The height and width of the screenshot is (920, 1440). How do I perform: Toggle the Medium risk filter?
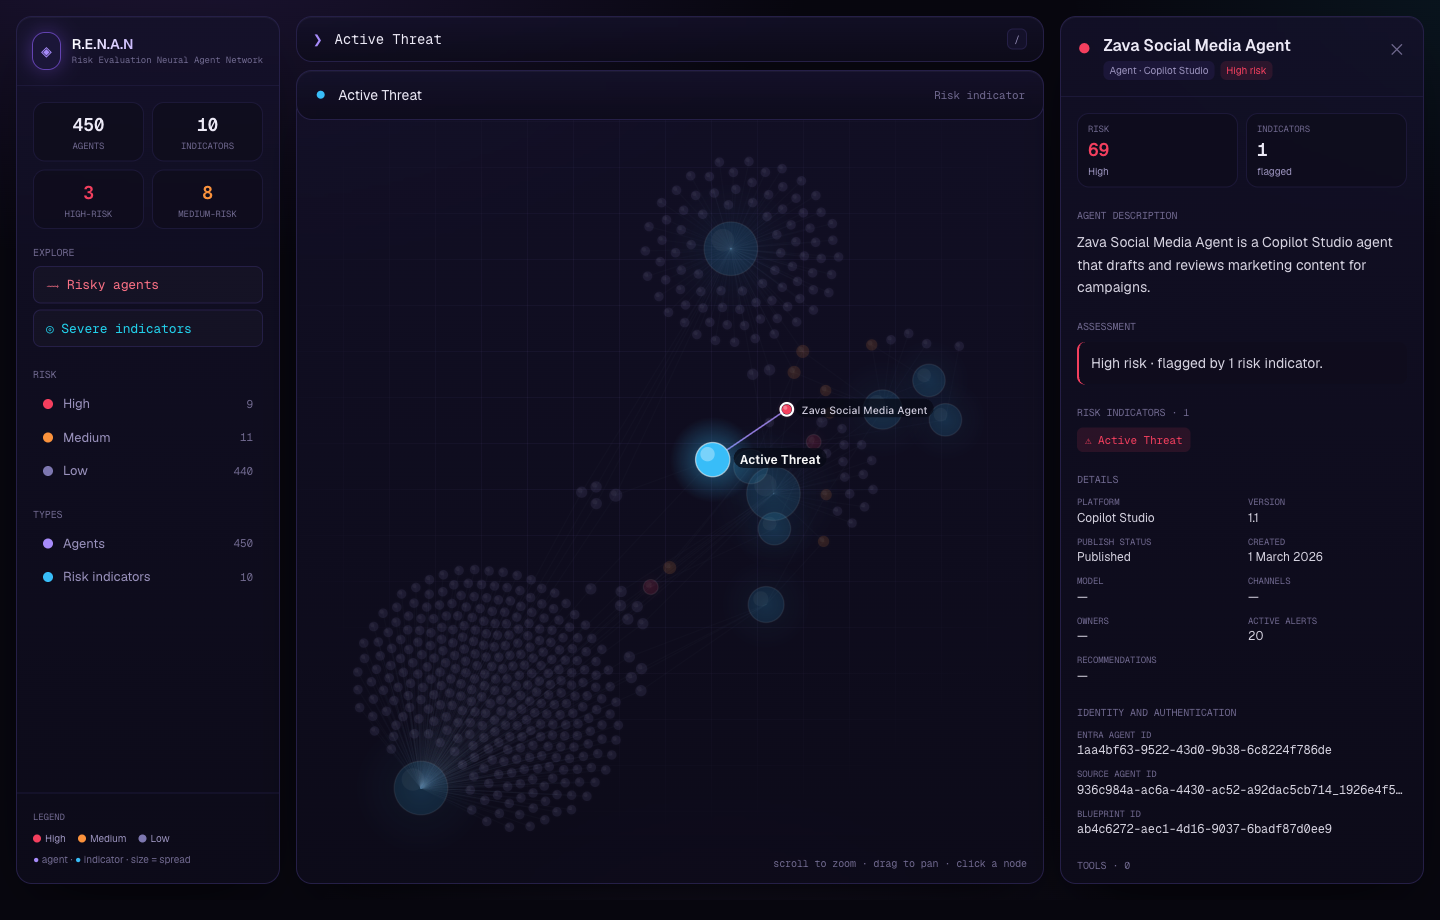tap(148, 438)
